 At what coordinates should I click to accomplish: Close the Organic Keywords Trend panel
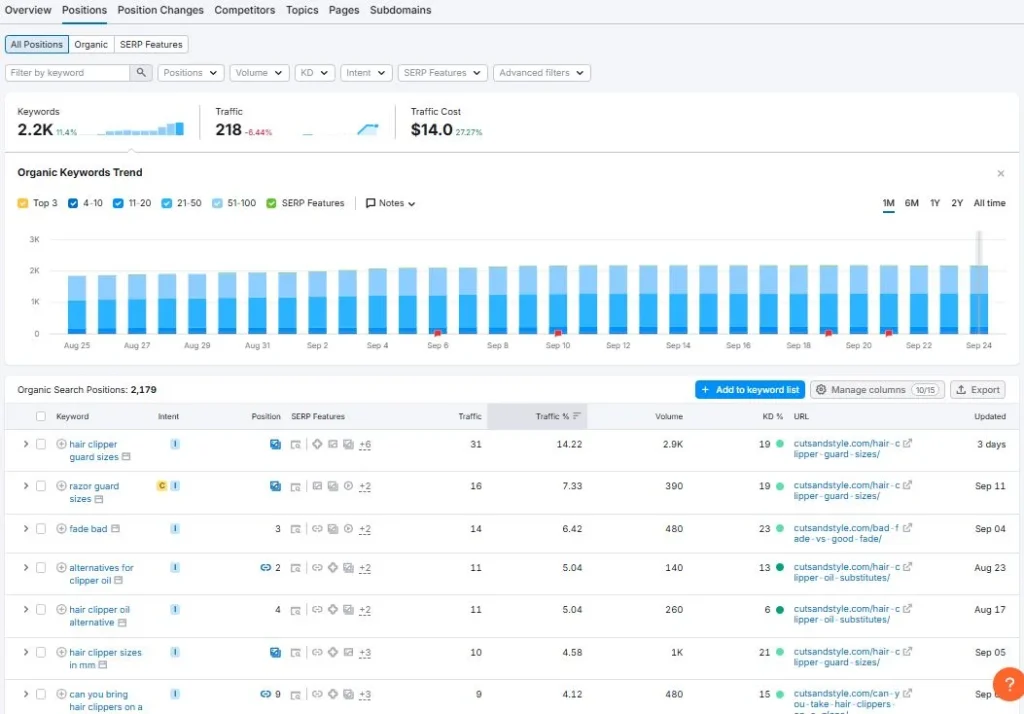pos(1000,173)
